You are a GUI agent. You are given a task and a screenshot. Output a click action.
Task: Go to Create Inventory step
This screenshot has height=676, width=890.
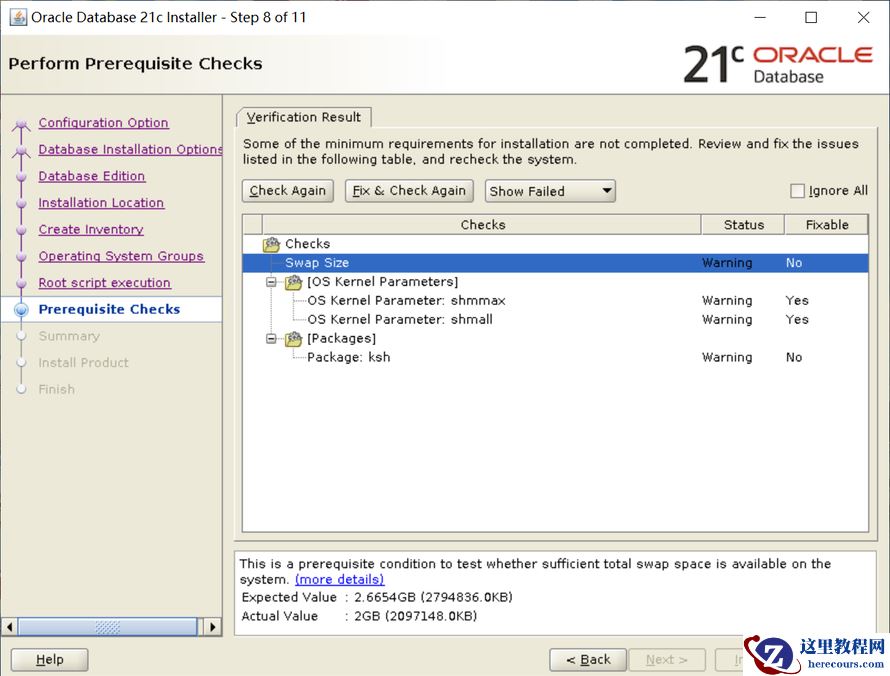click(x=91, y=229)
